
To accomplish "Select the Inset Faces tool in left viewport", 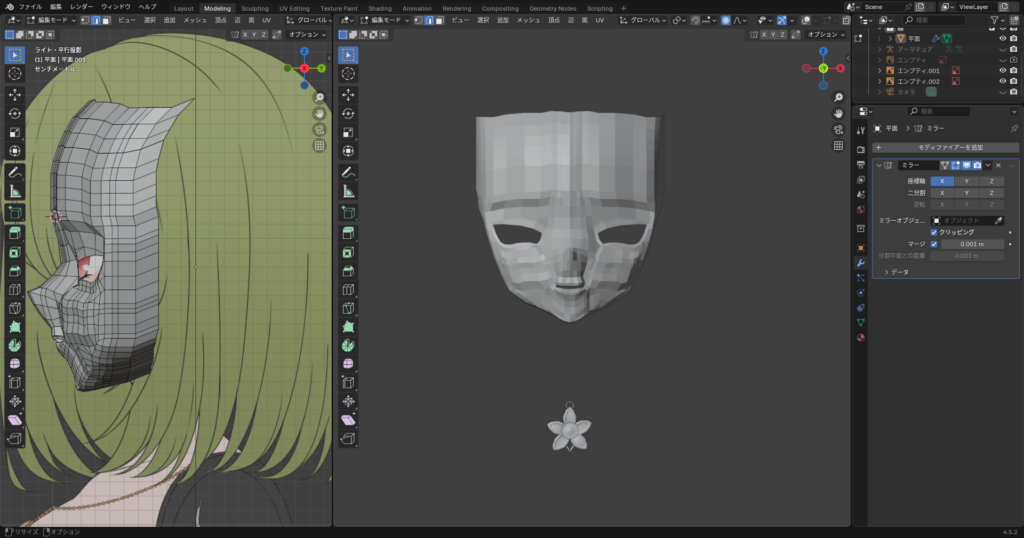I will pos(15,252).
